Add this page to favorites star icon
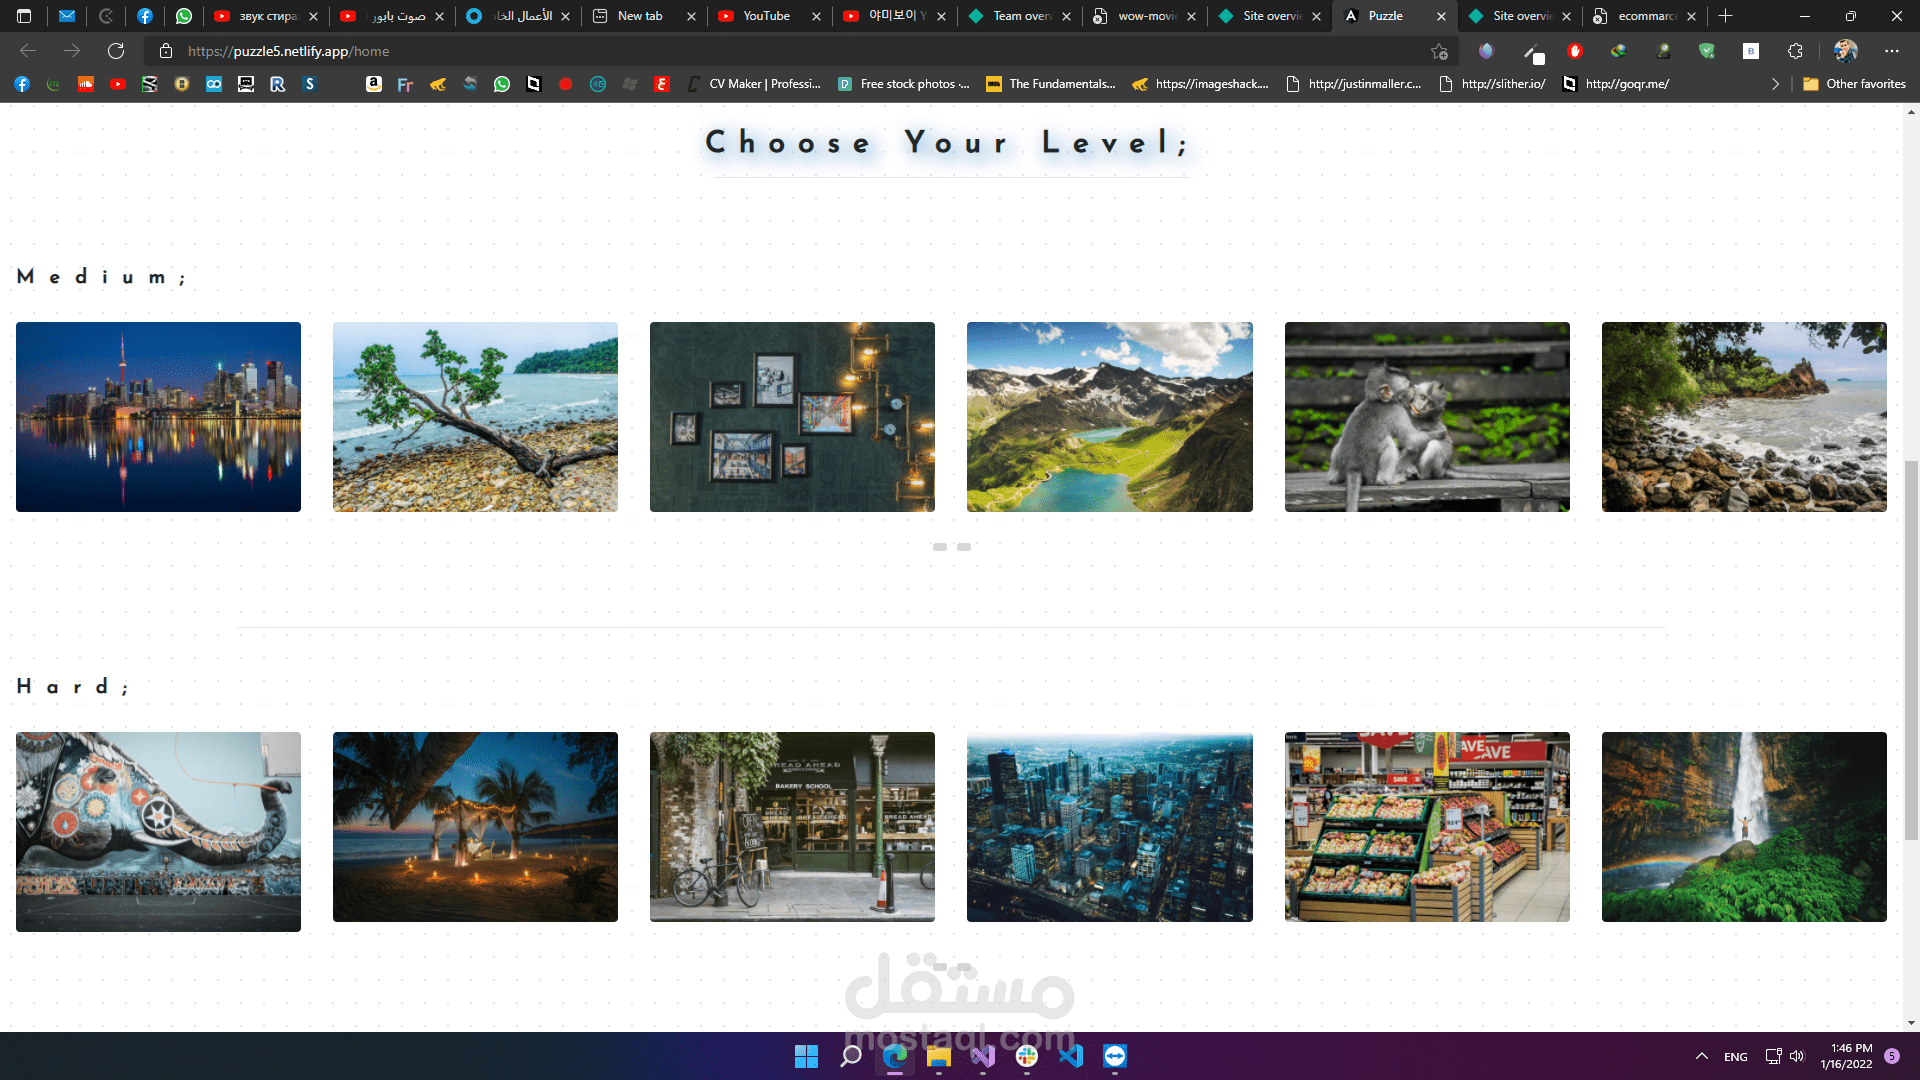 click(1439, 51)
